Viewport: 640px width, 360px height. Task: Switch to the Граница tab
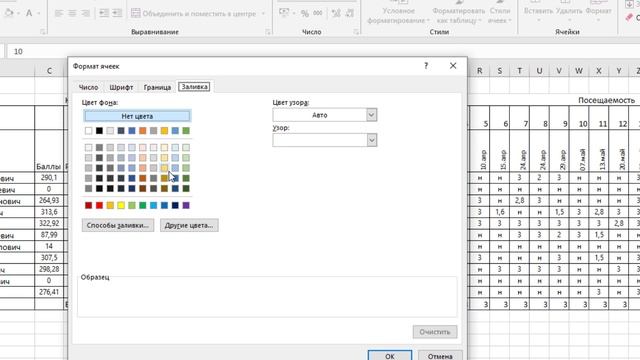coord(157,87)
